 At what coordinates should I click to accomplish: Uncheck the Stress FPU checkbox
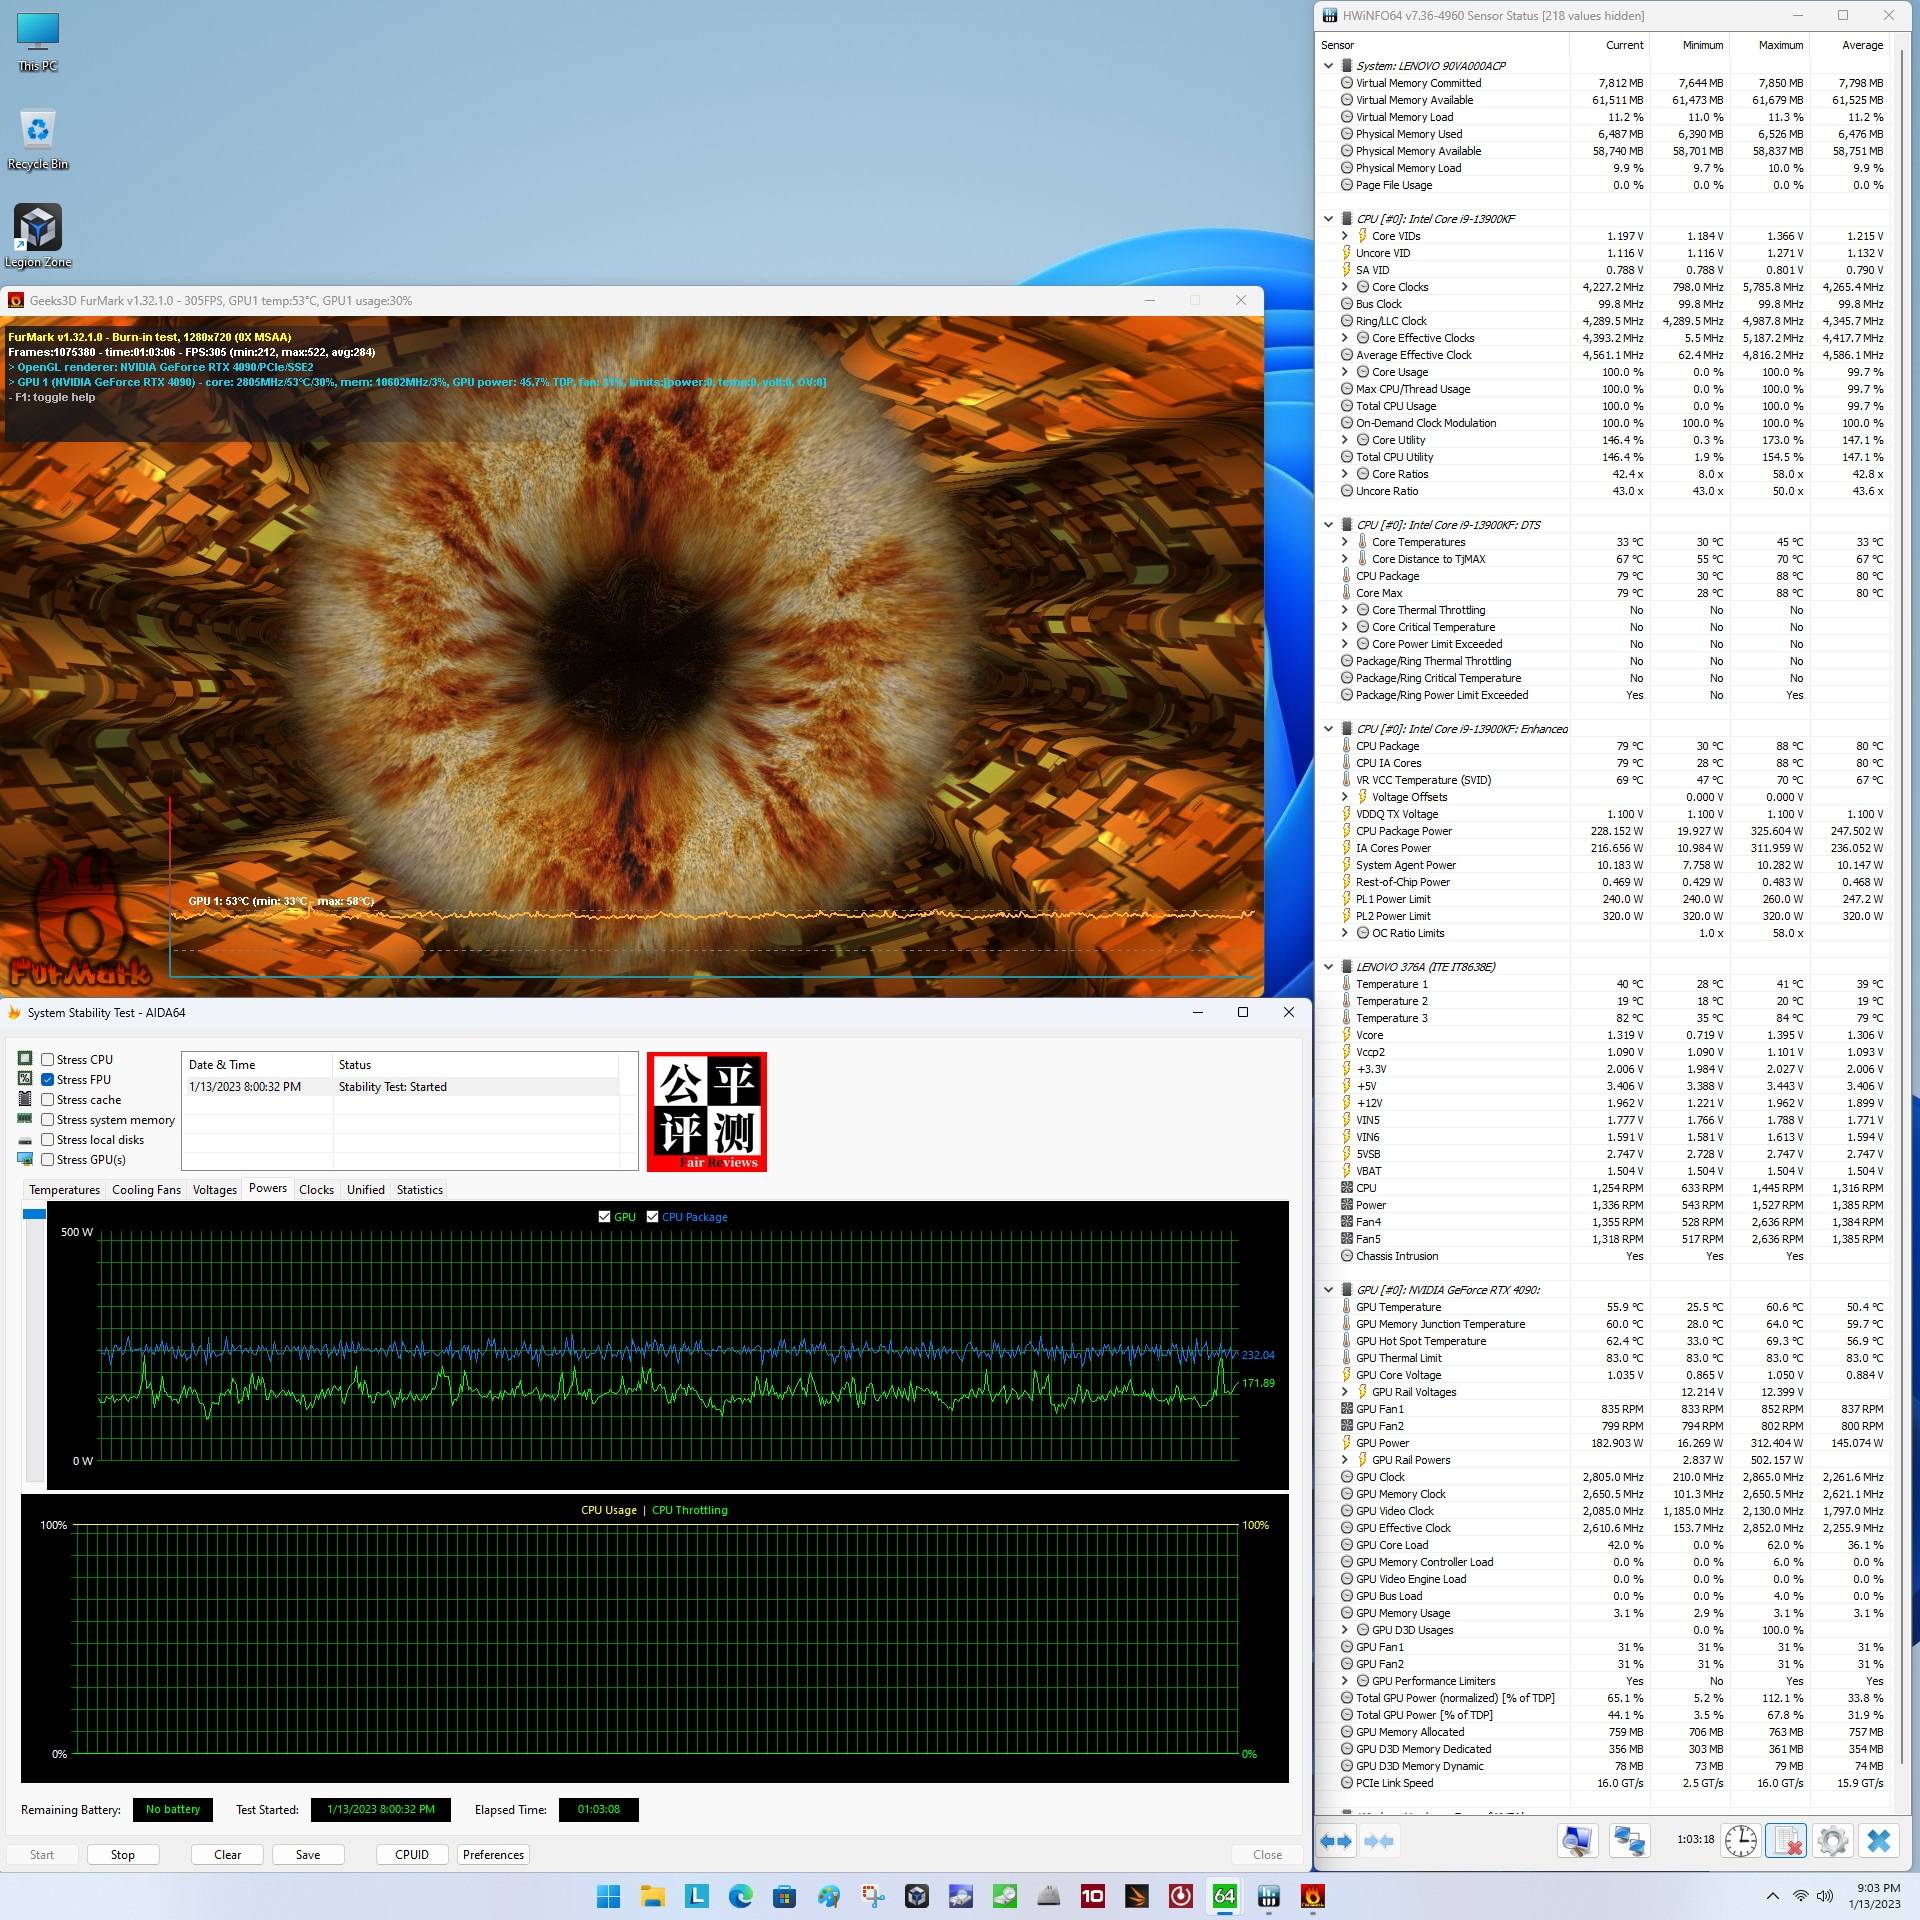tap(47, 1079)
